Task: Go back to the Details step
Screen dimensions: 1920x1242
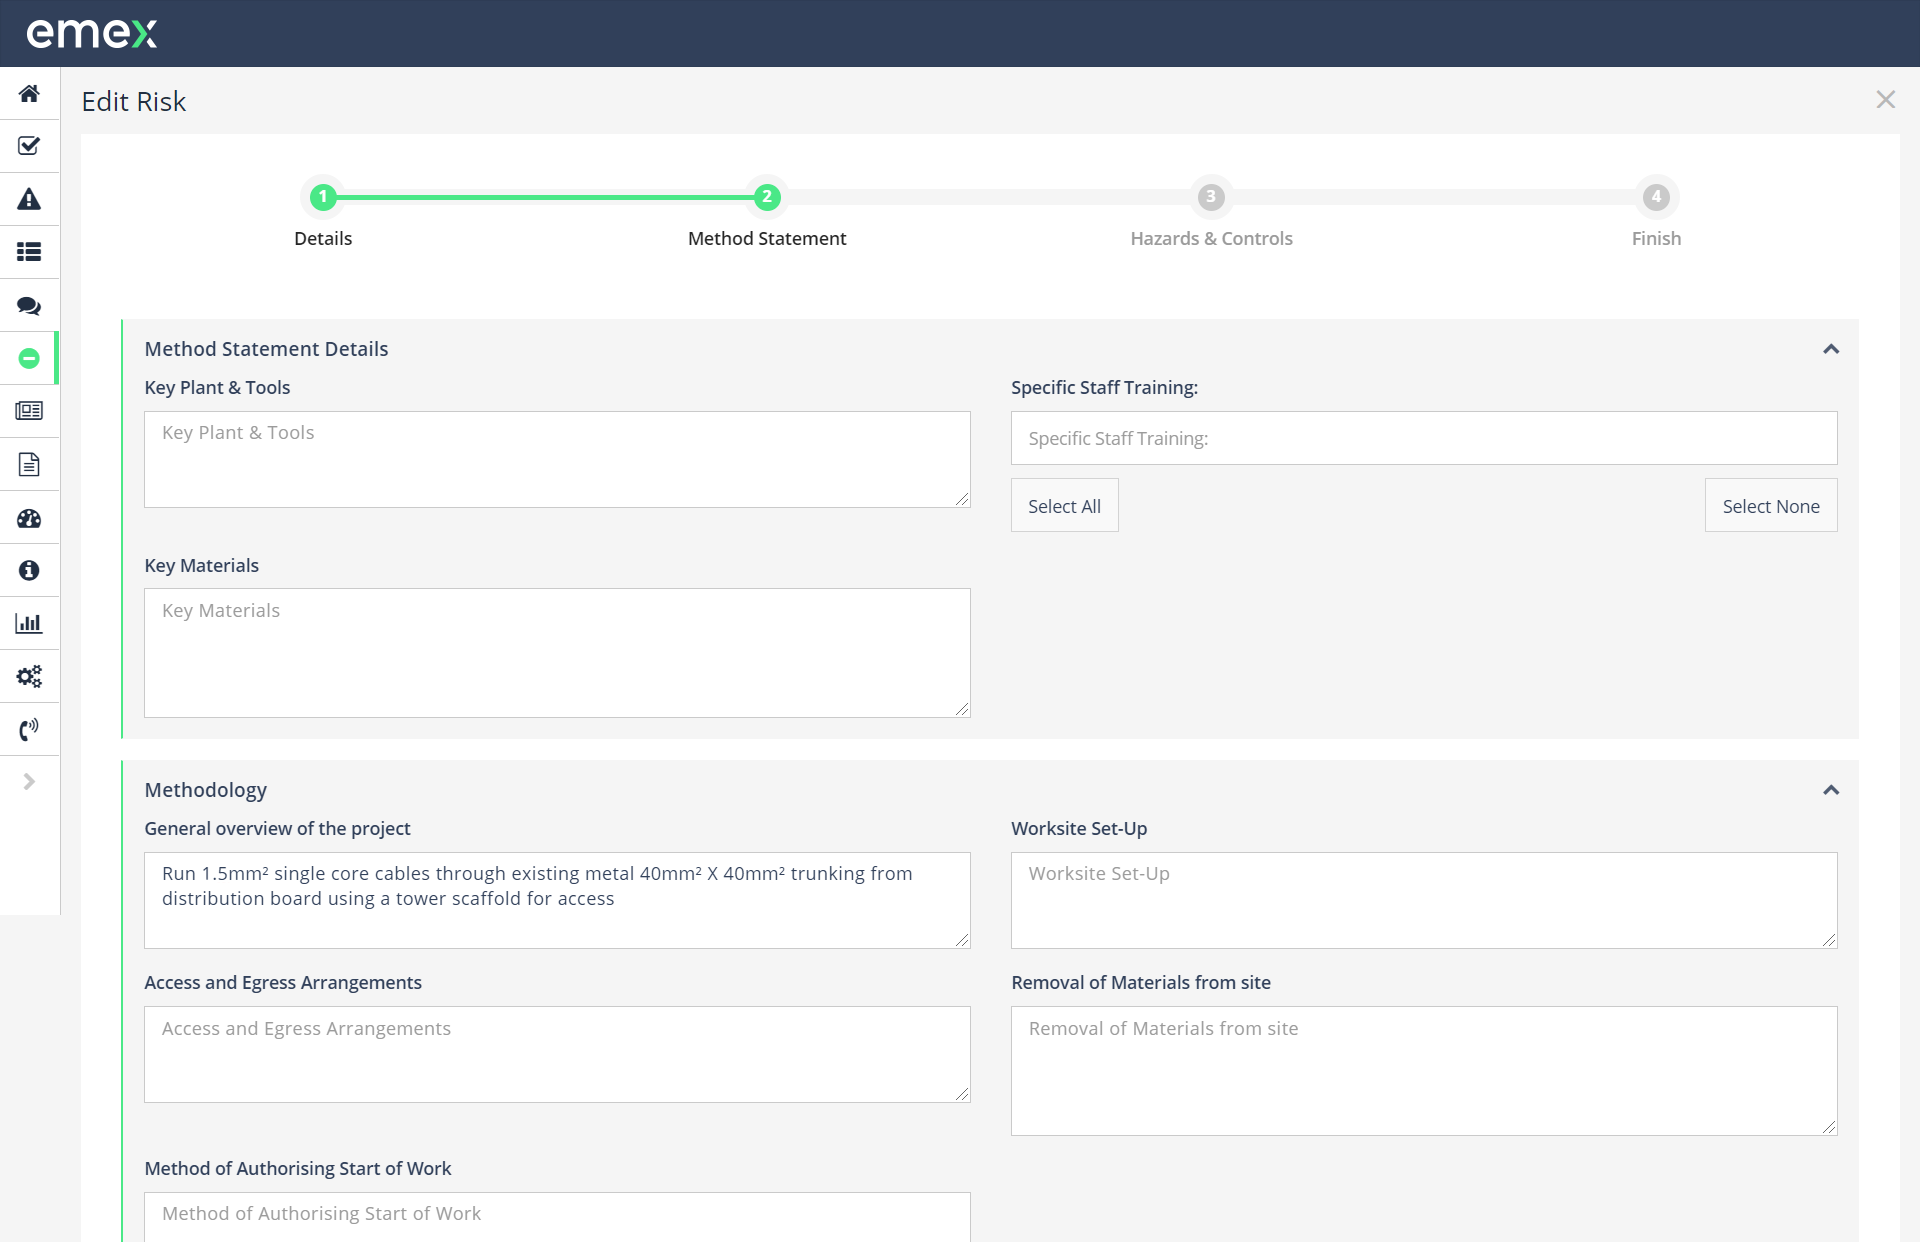Action: [x=322, y=197]
